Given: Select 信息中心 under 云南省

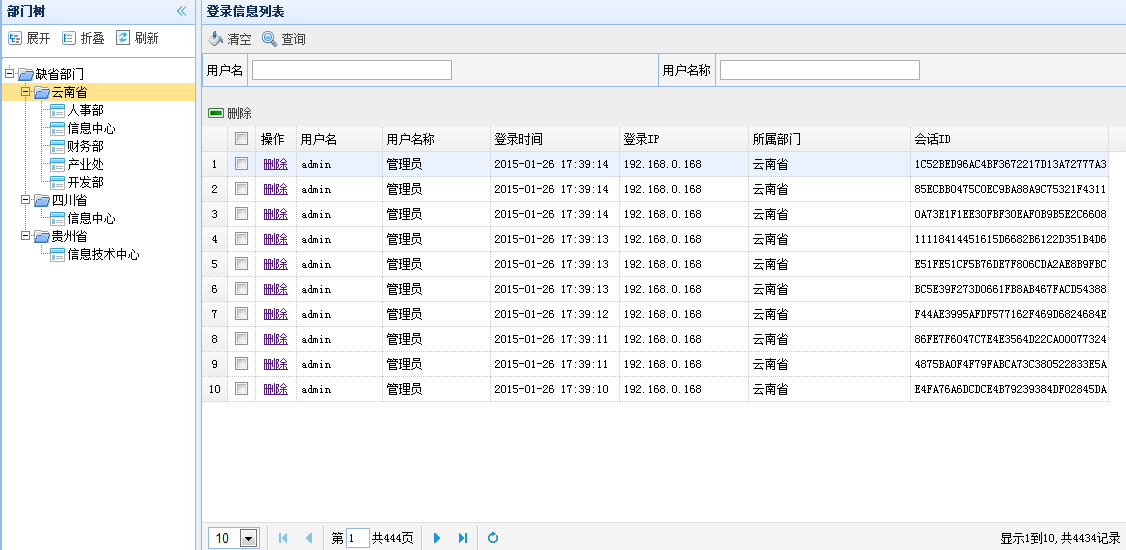Looking at the screenshot, I should point(91,129).
